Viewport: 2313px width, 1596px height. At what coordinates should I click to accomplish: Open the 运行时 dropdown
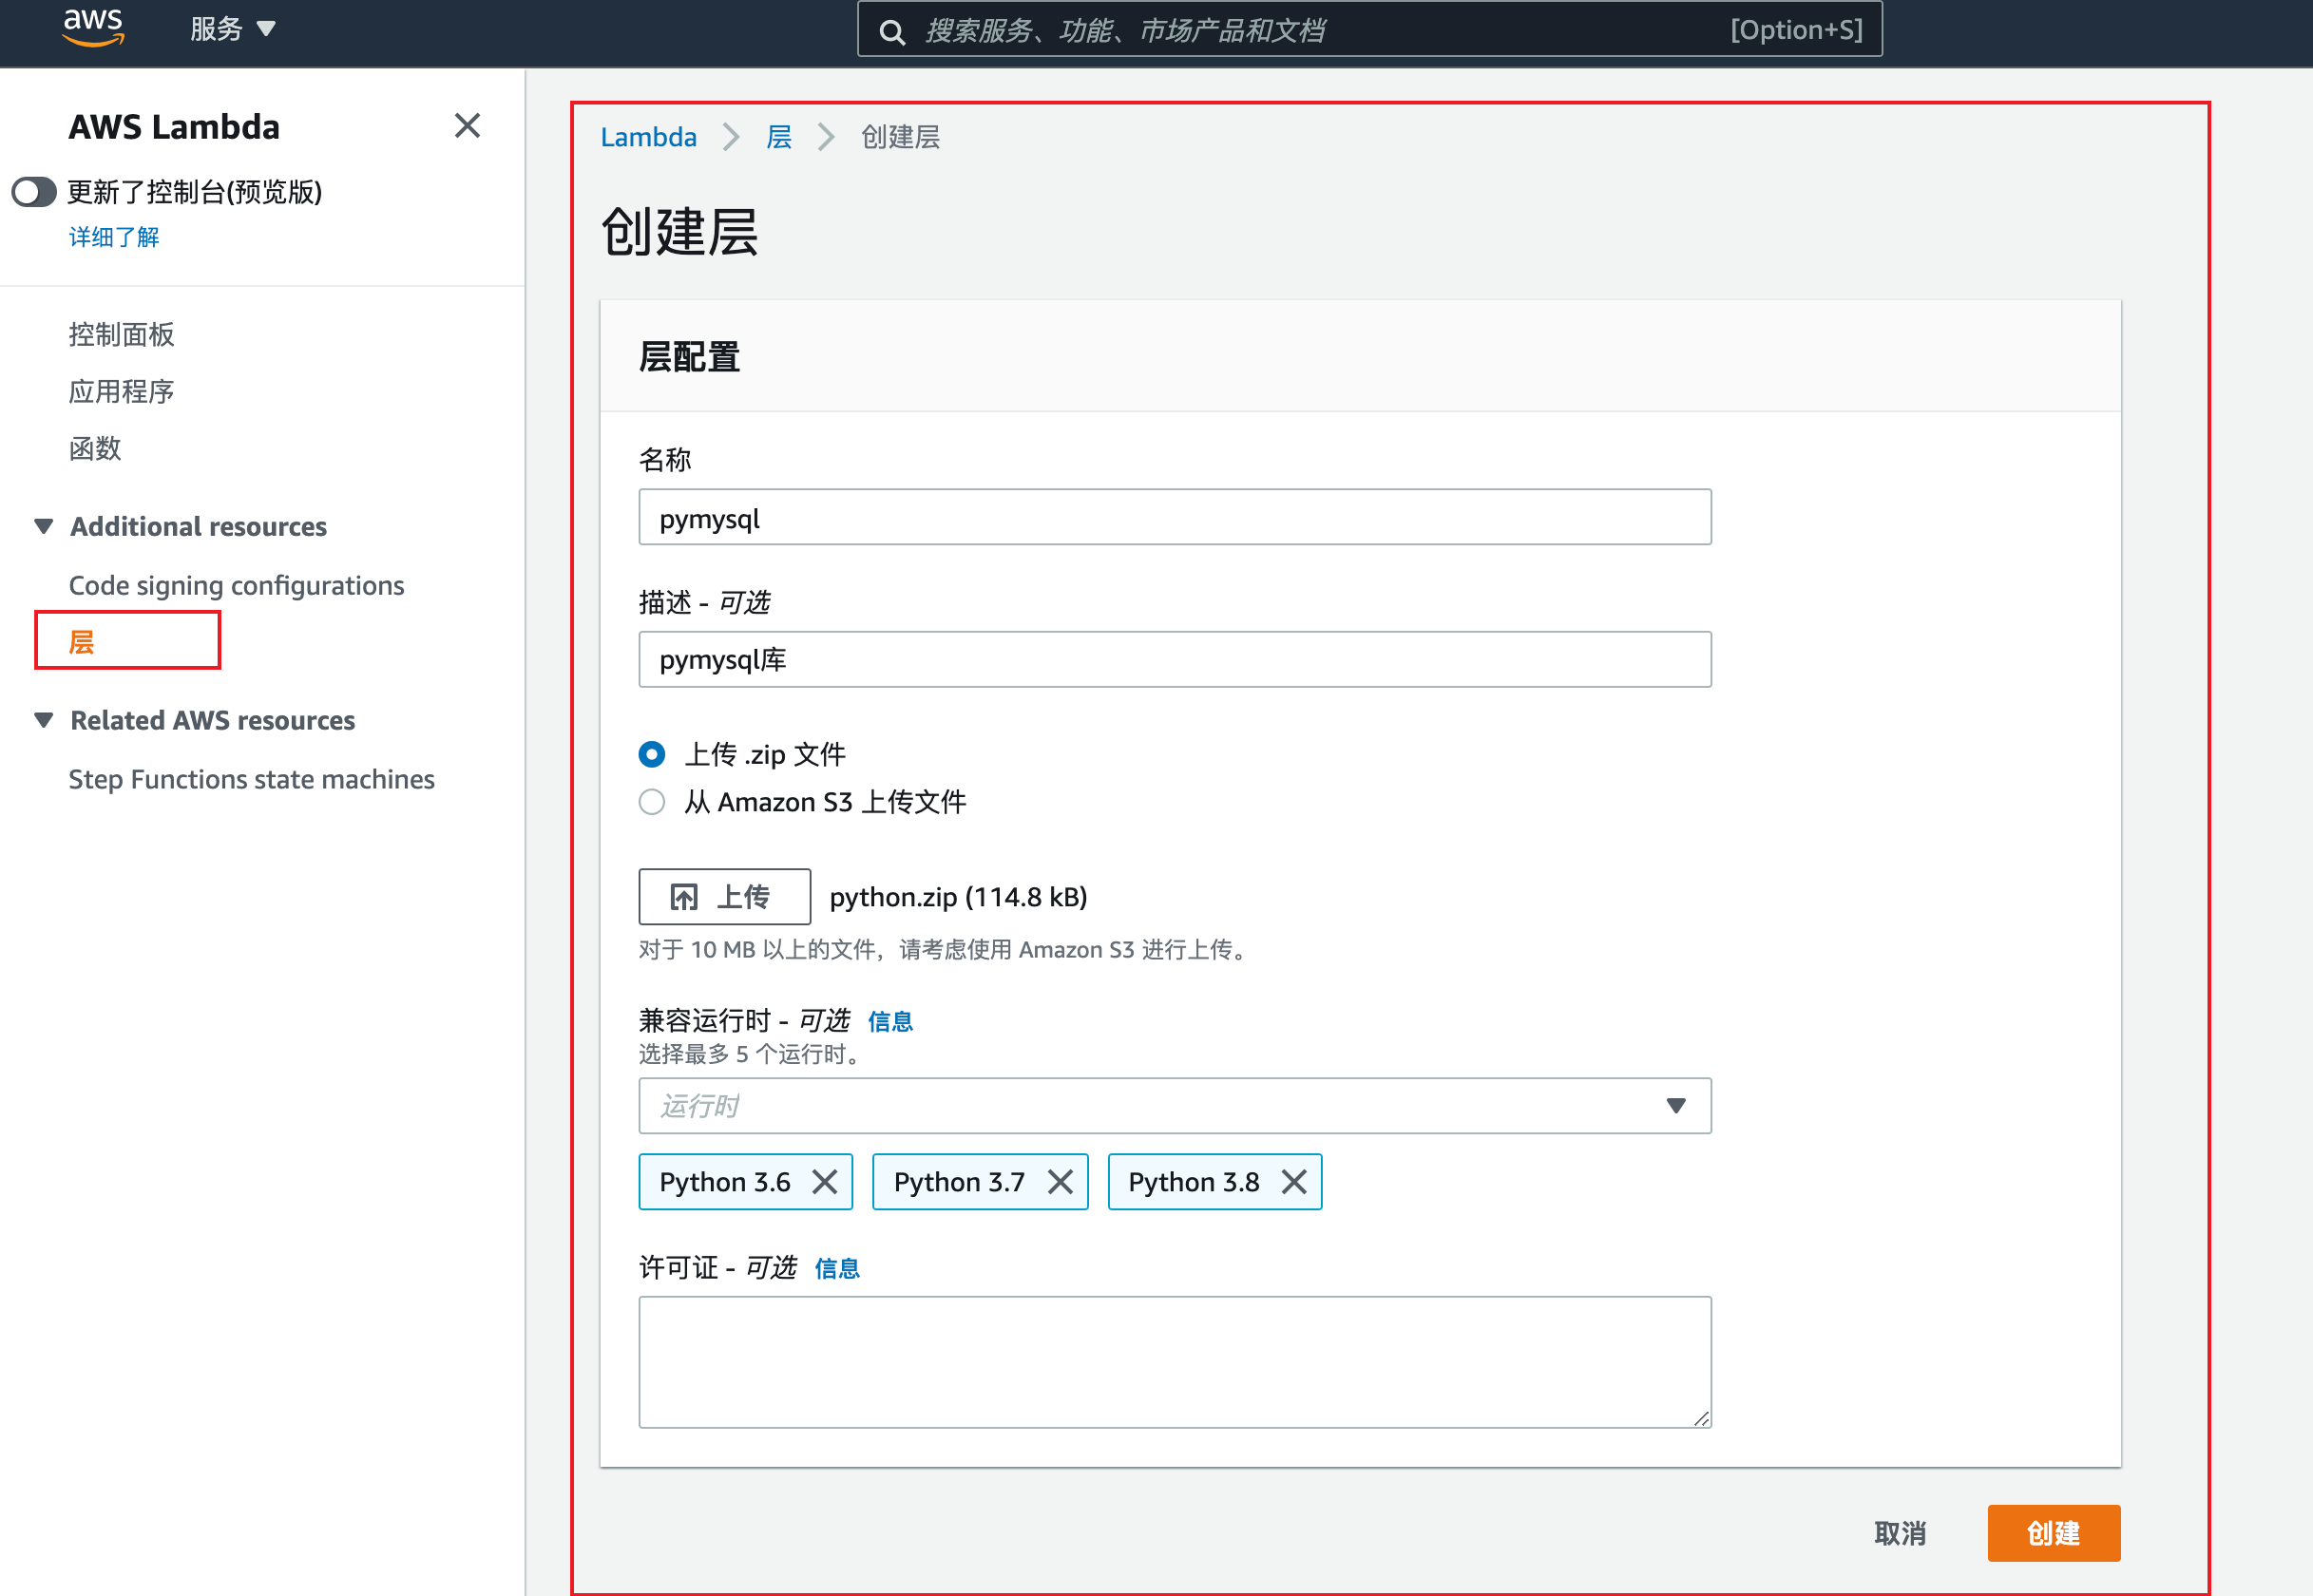pyautogui.click(x=1675, y=1105)
